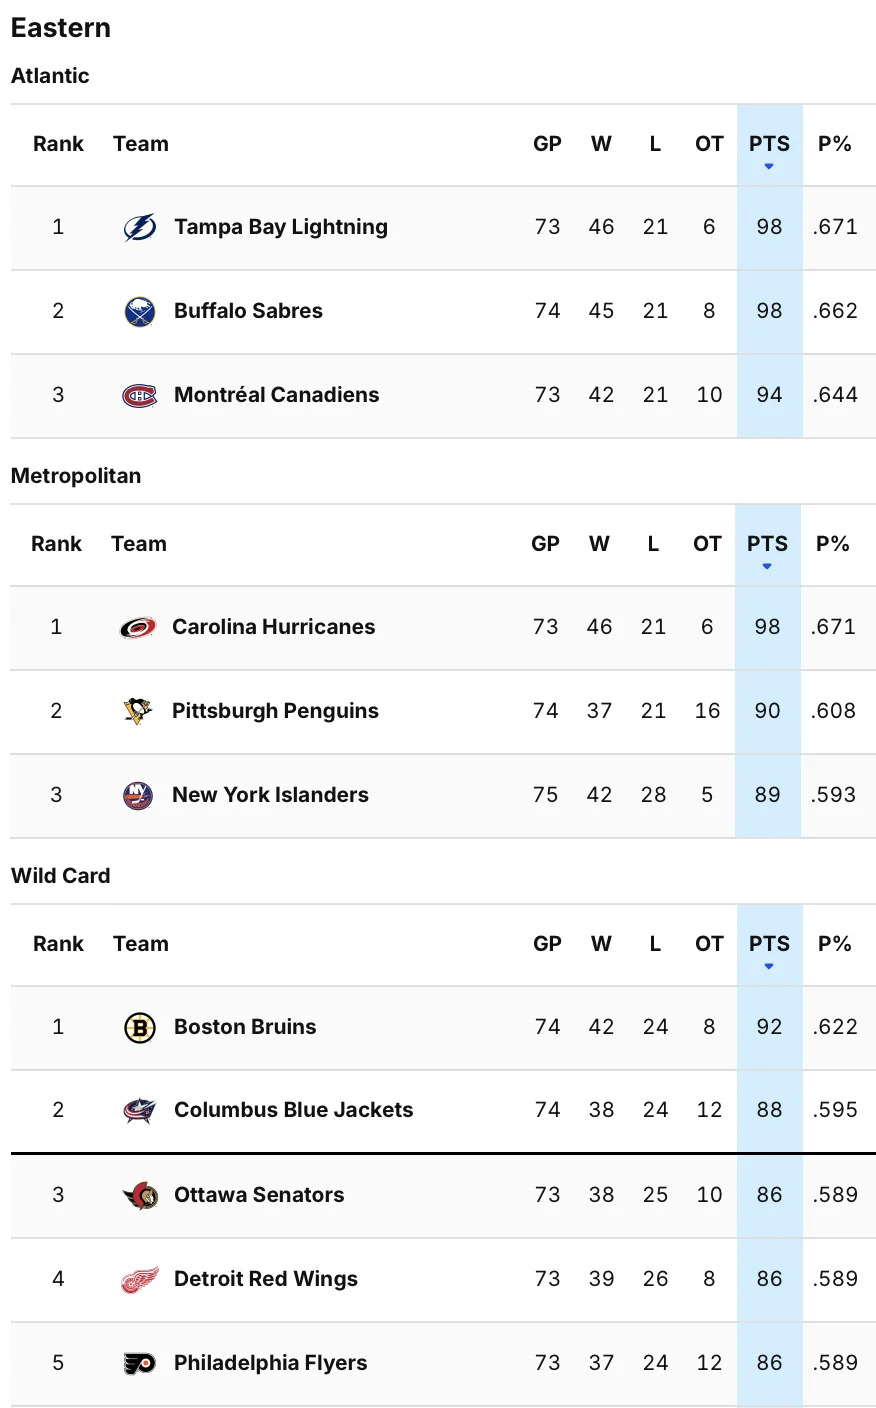Image resolution: width=876 pixels, height=1408 pixels.
Task: Click the Boston Bruins logo
Action: pyautogui.click(x=140, y=1027)
